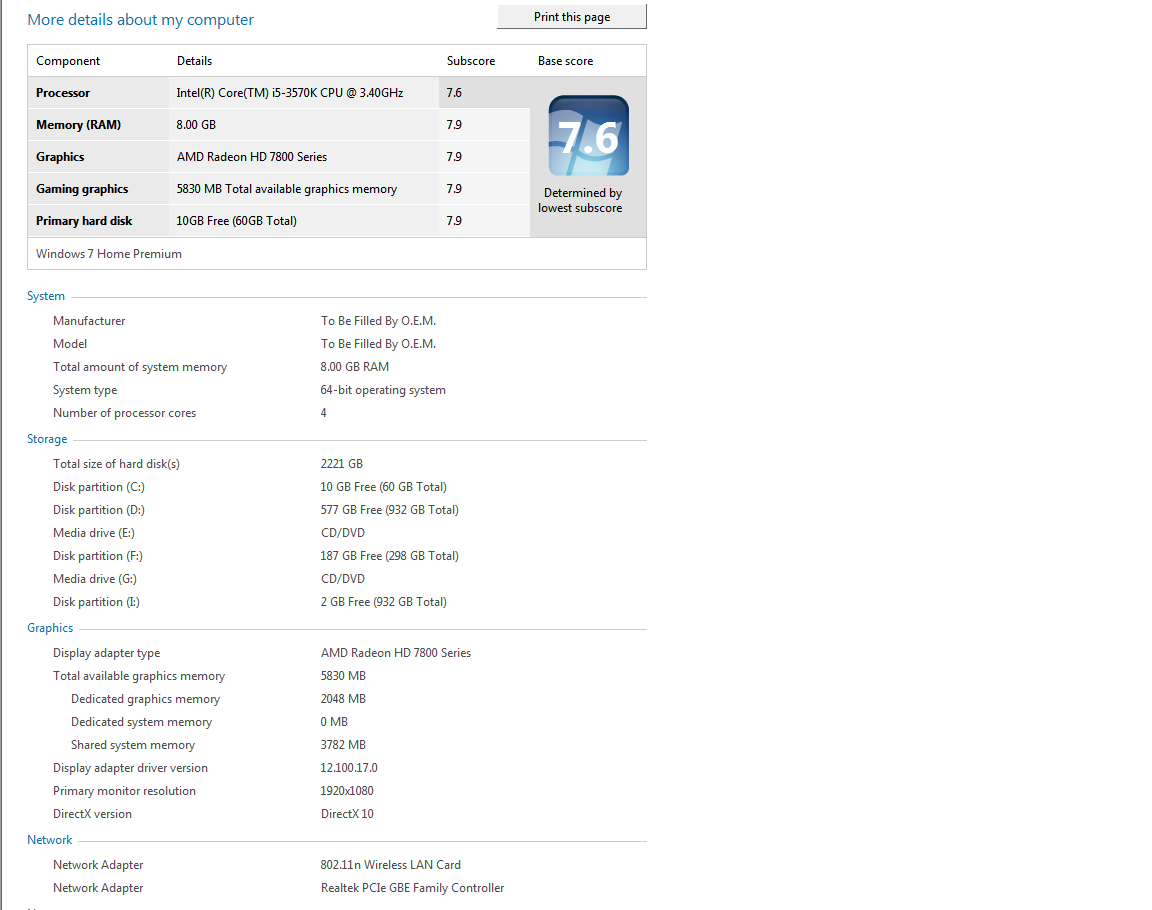Click the More details about my computer title

(x=140, y=20)
